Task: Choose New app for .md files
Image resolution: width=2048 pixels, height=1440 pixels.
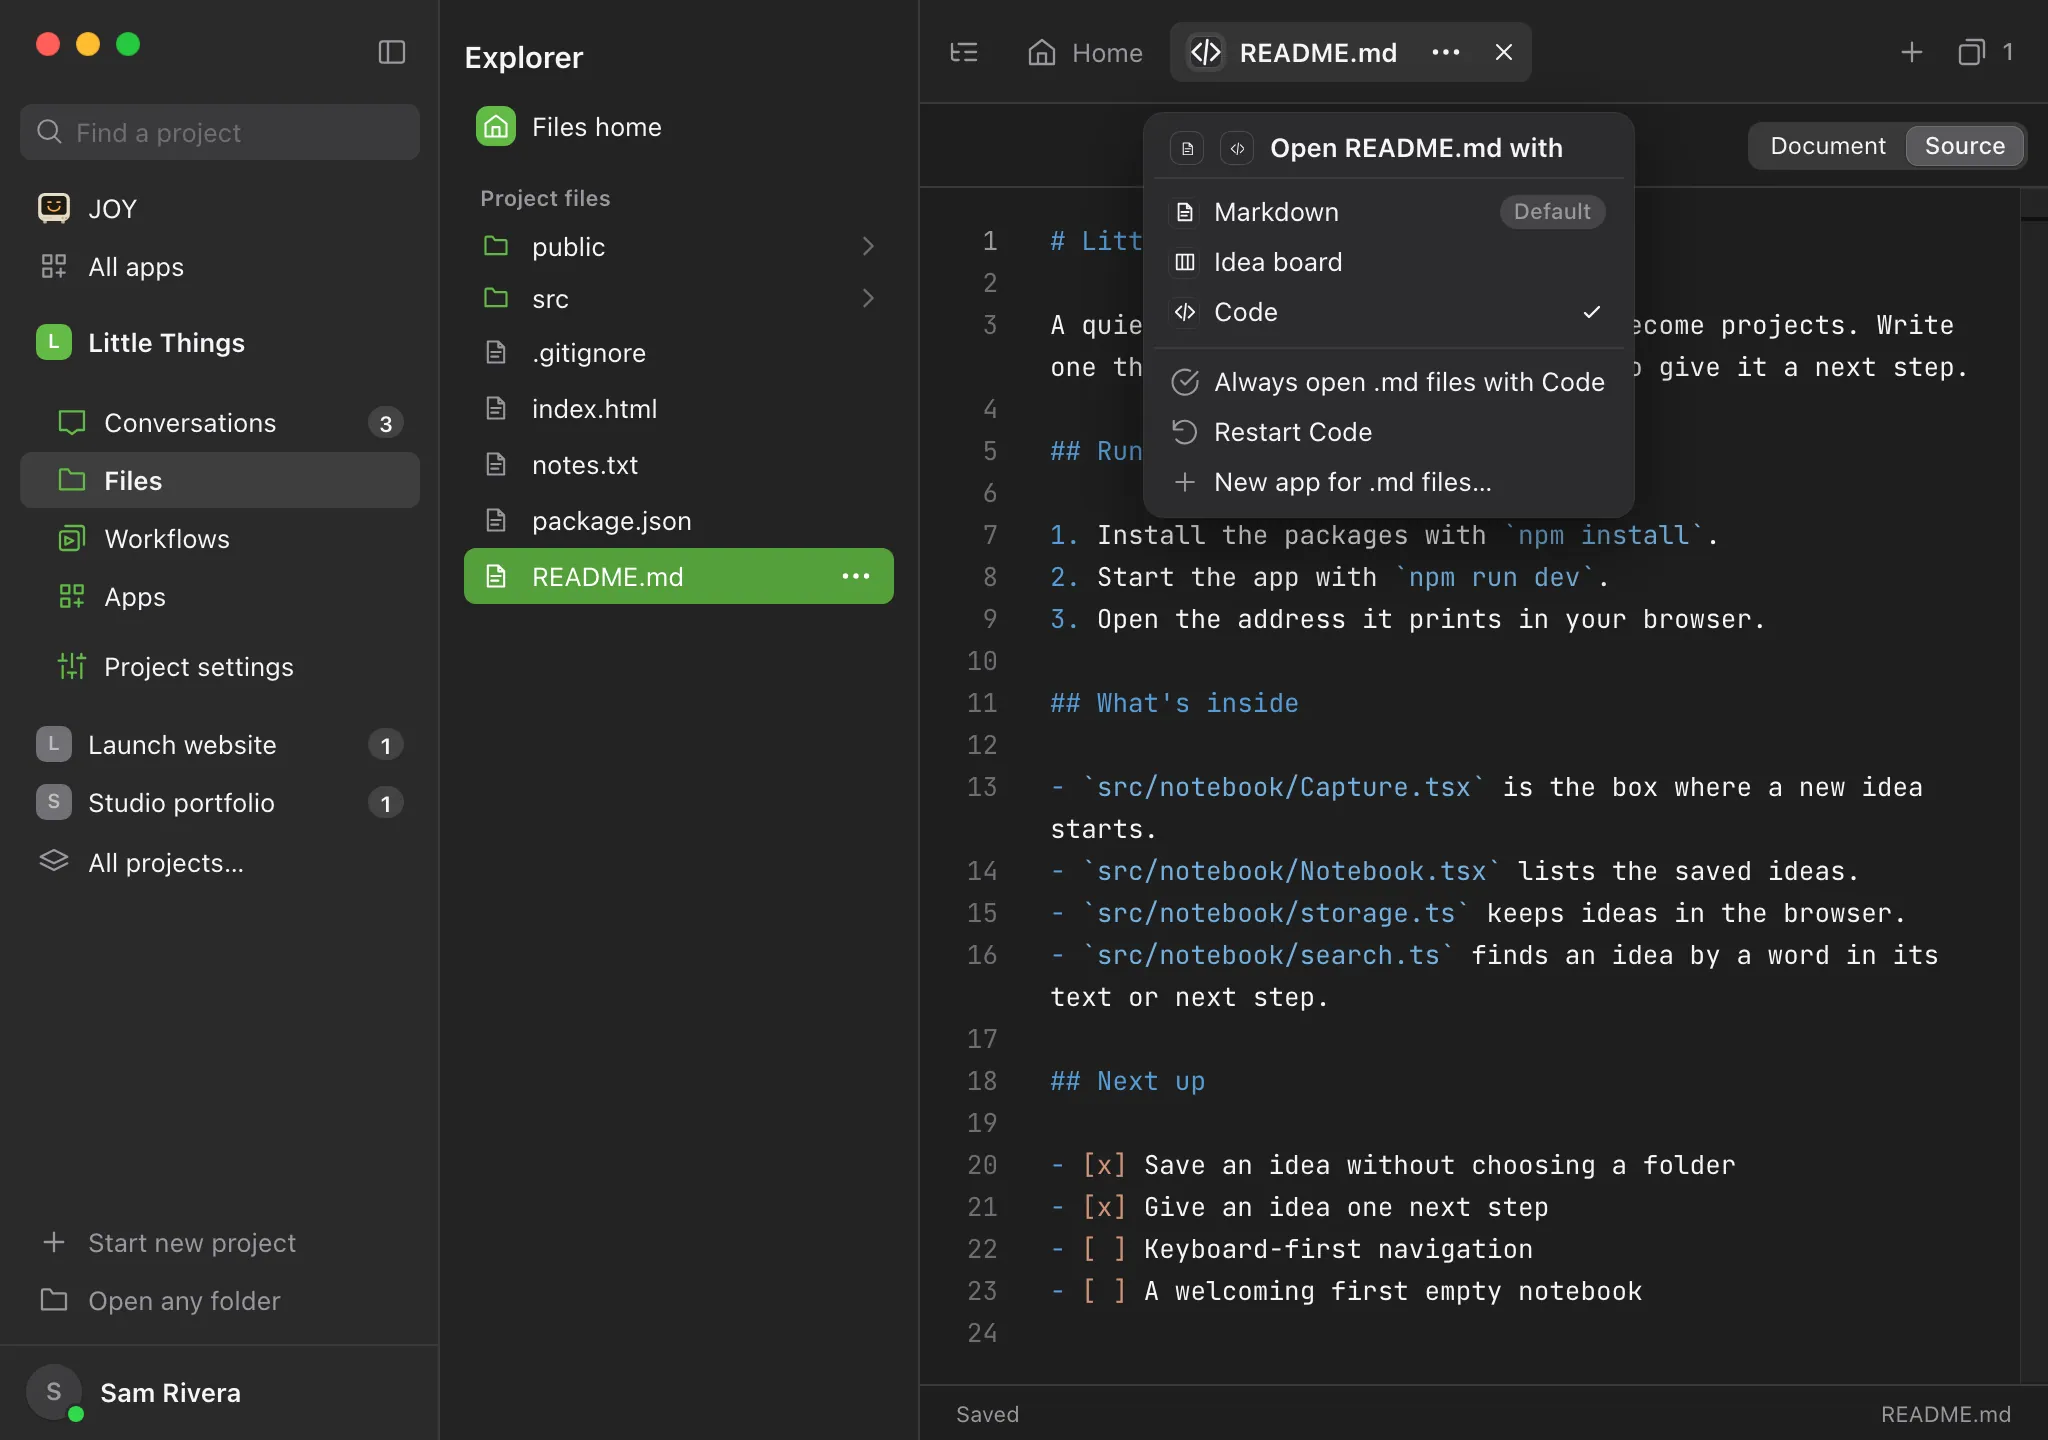Action: (1388, 482)
